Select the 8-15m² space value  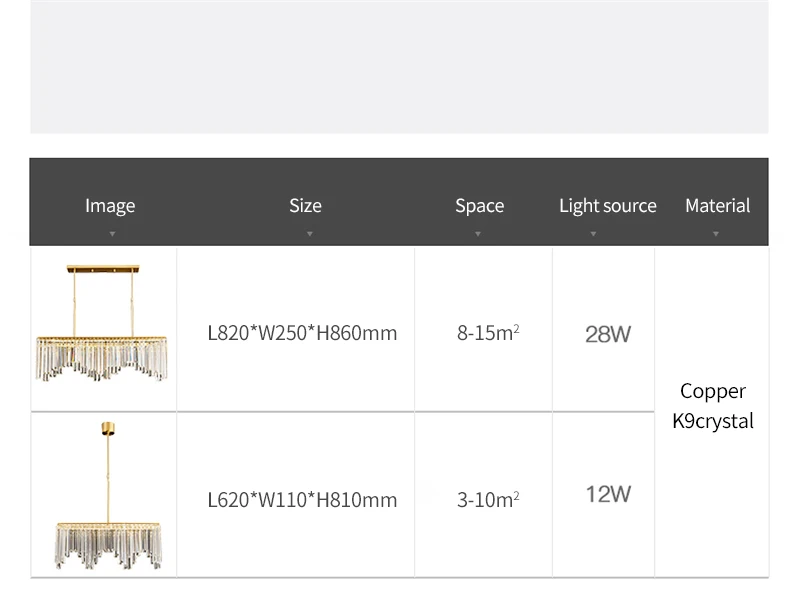tap(488, 333)
